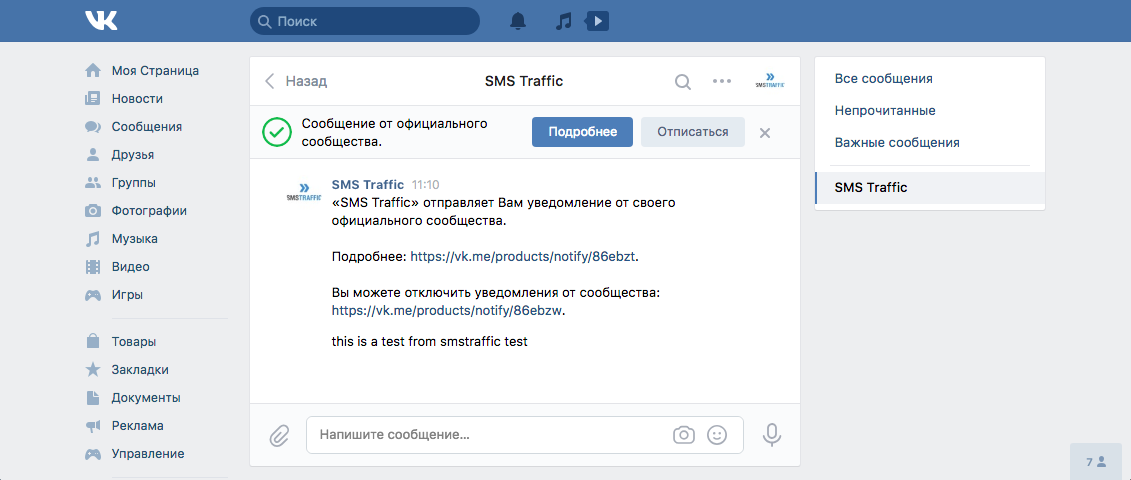Screen dimensions: 1131x480
Task: Click the home icon beside Моя Страница
Action: [x=93, y=71]
